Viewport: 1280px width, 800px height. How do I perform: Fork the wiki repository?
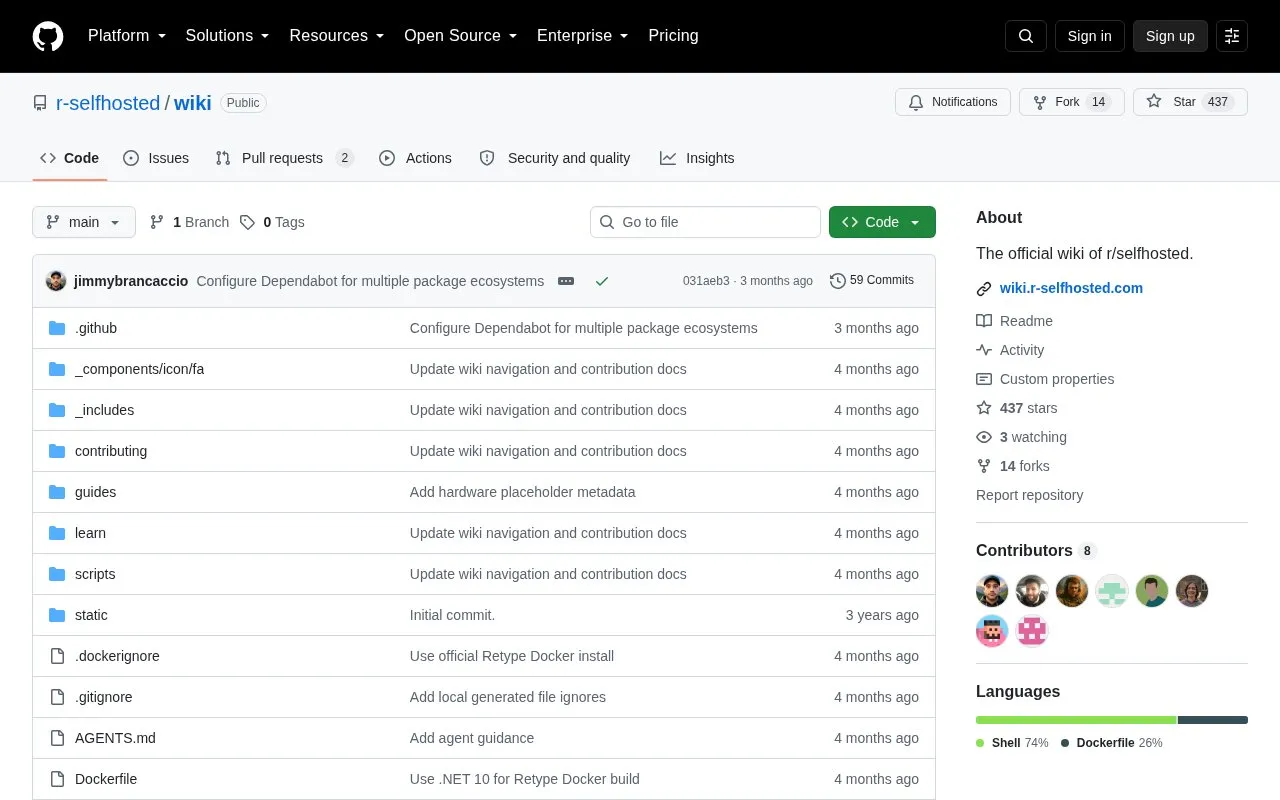tap(1072, 102)
